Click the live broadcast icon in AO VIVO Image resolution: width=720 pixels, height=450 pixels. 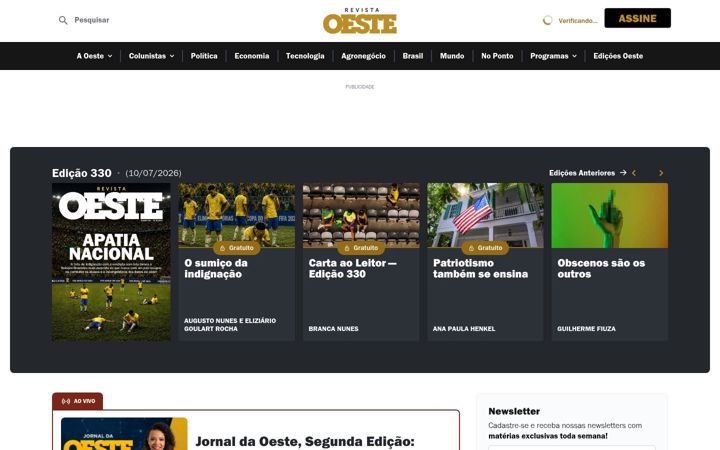pos(66,401)
